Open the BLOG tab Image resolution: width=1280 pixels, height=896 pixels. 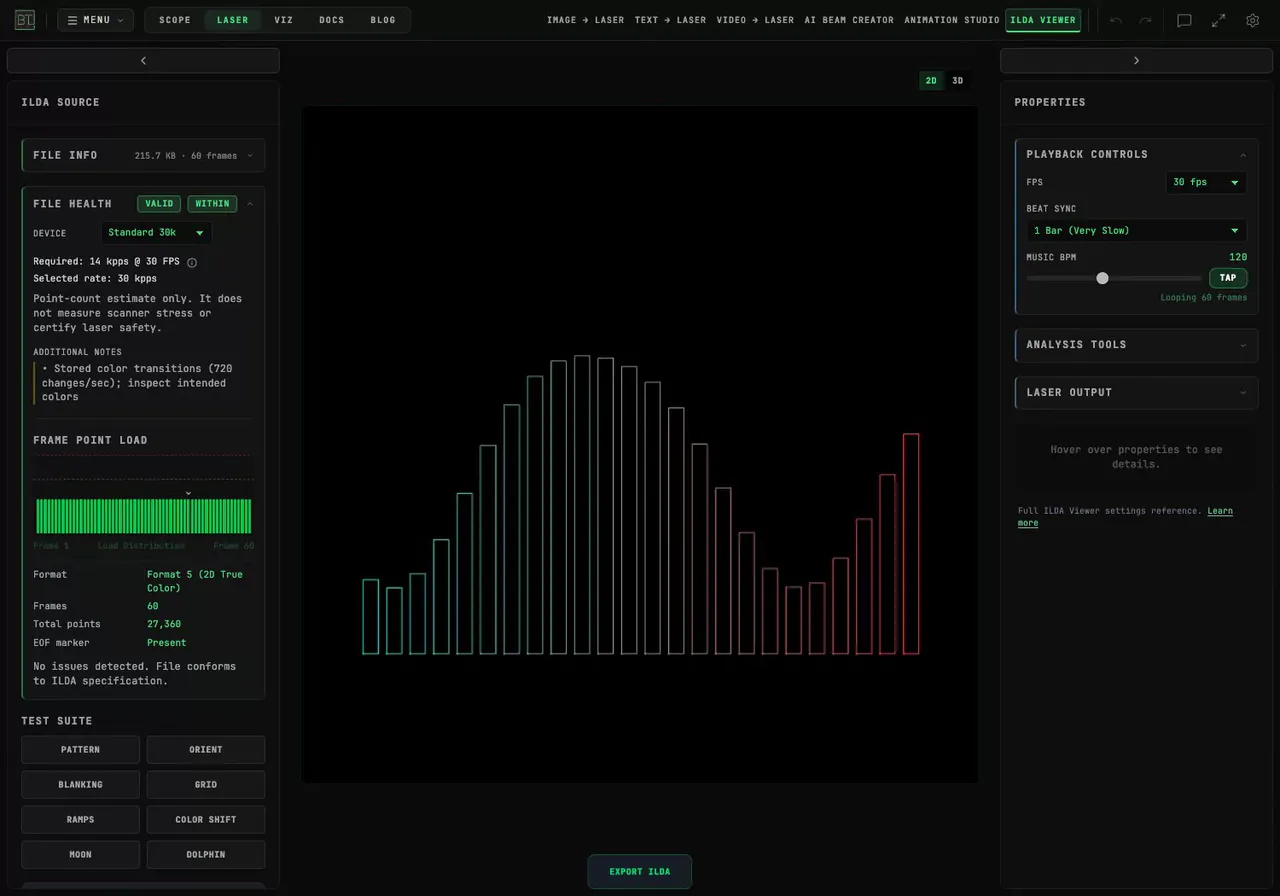[x=383, y=20]
